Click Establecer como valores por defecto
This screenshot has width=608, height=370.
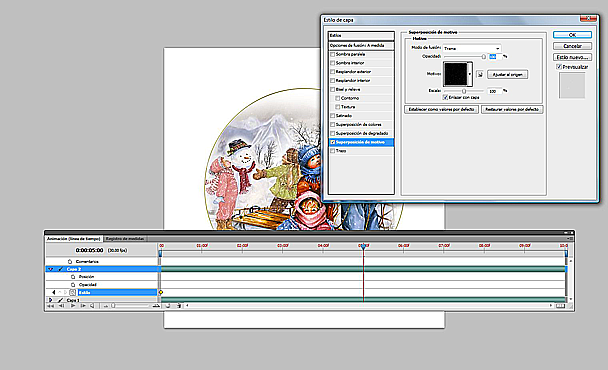pyautogui.click(x=441, y=110)
